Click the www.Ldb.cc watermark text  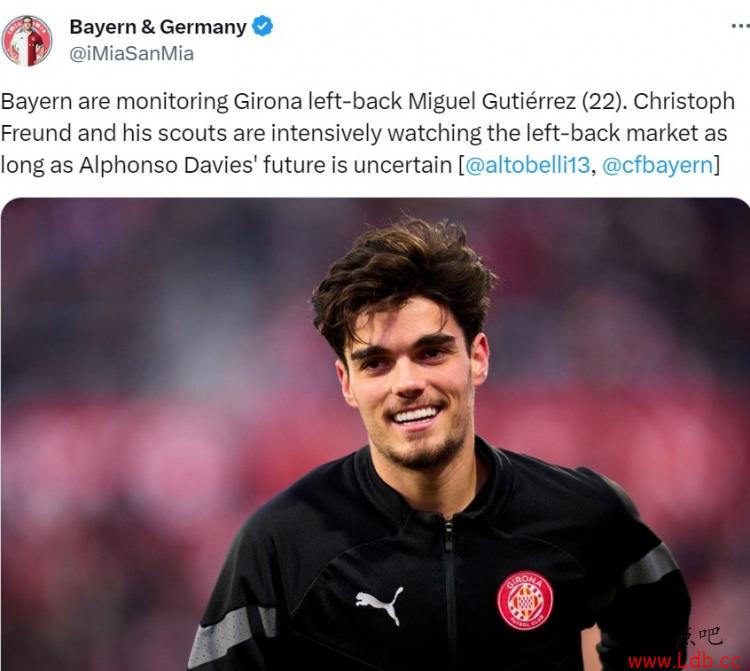[x=685, y=661]
